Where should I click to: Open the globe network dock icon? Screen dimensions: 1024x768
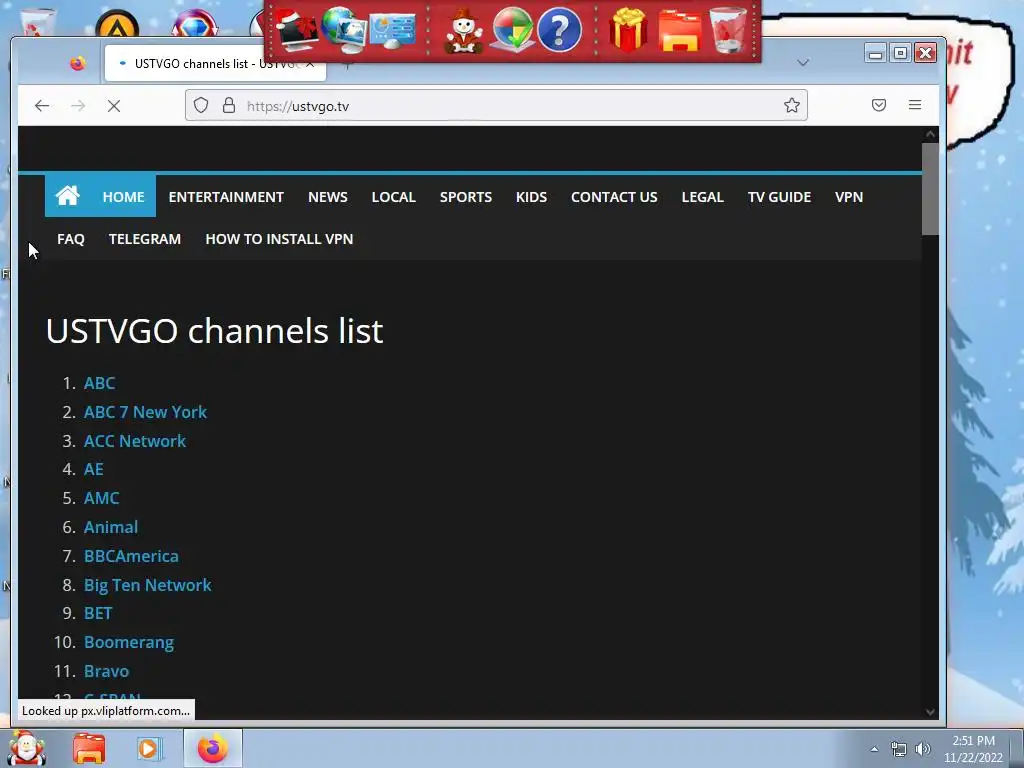click(x=344, y=30)
